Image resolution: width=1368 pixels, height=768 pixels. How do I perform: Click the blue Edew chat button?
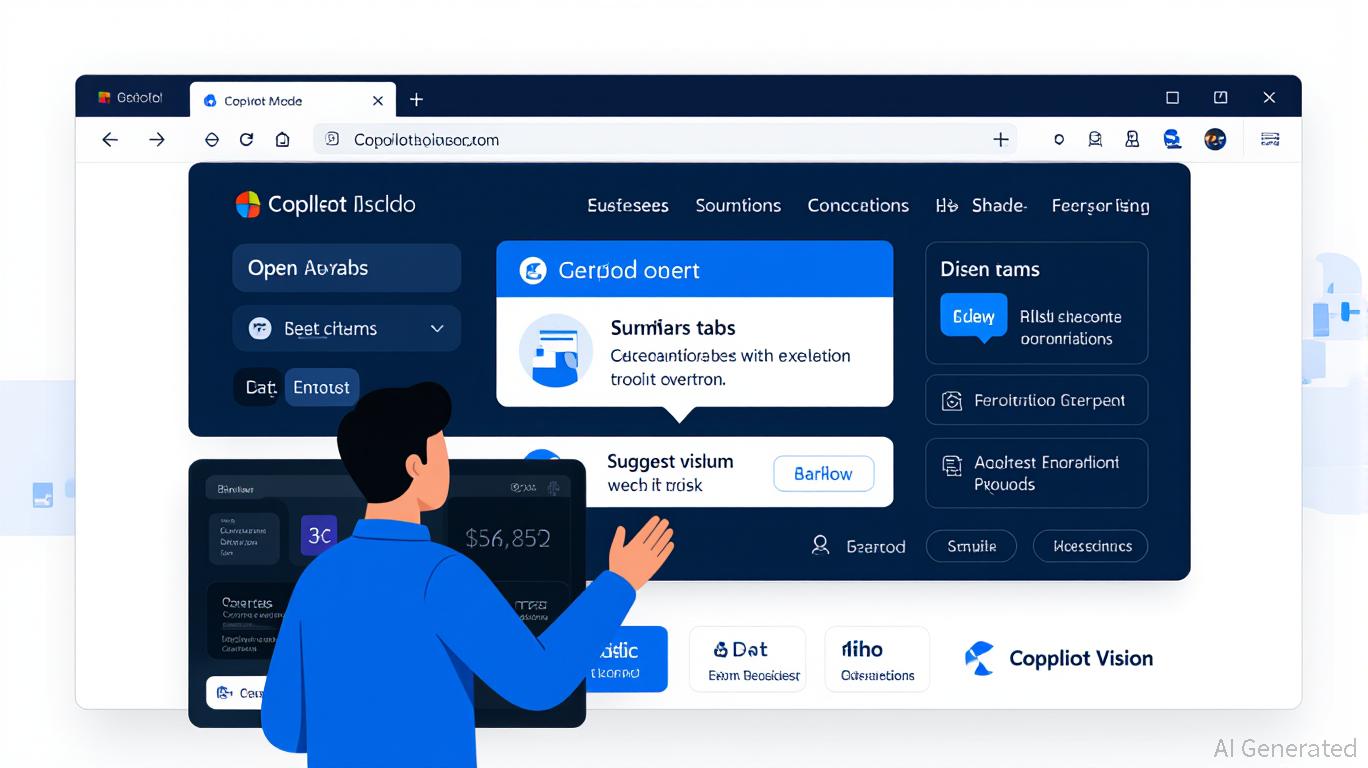(973, 317)
